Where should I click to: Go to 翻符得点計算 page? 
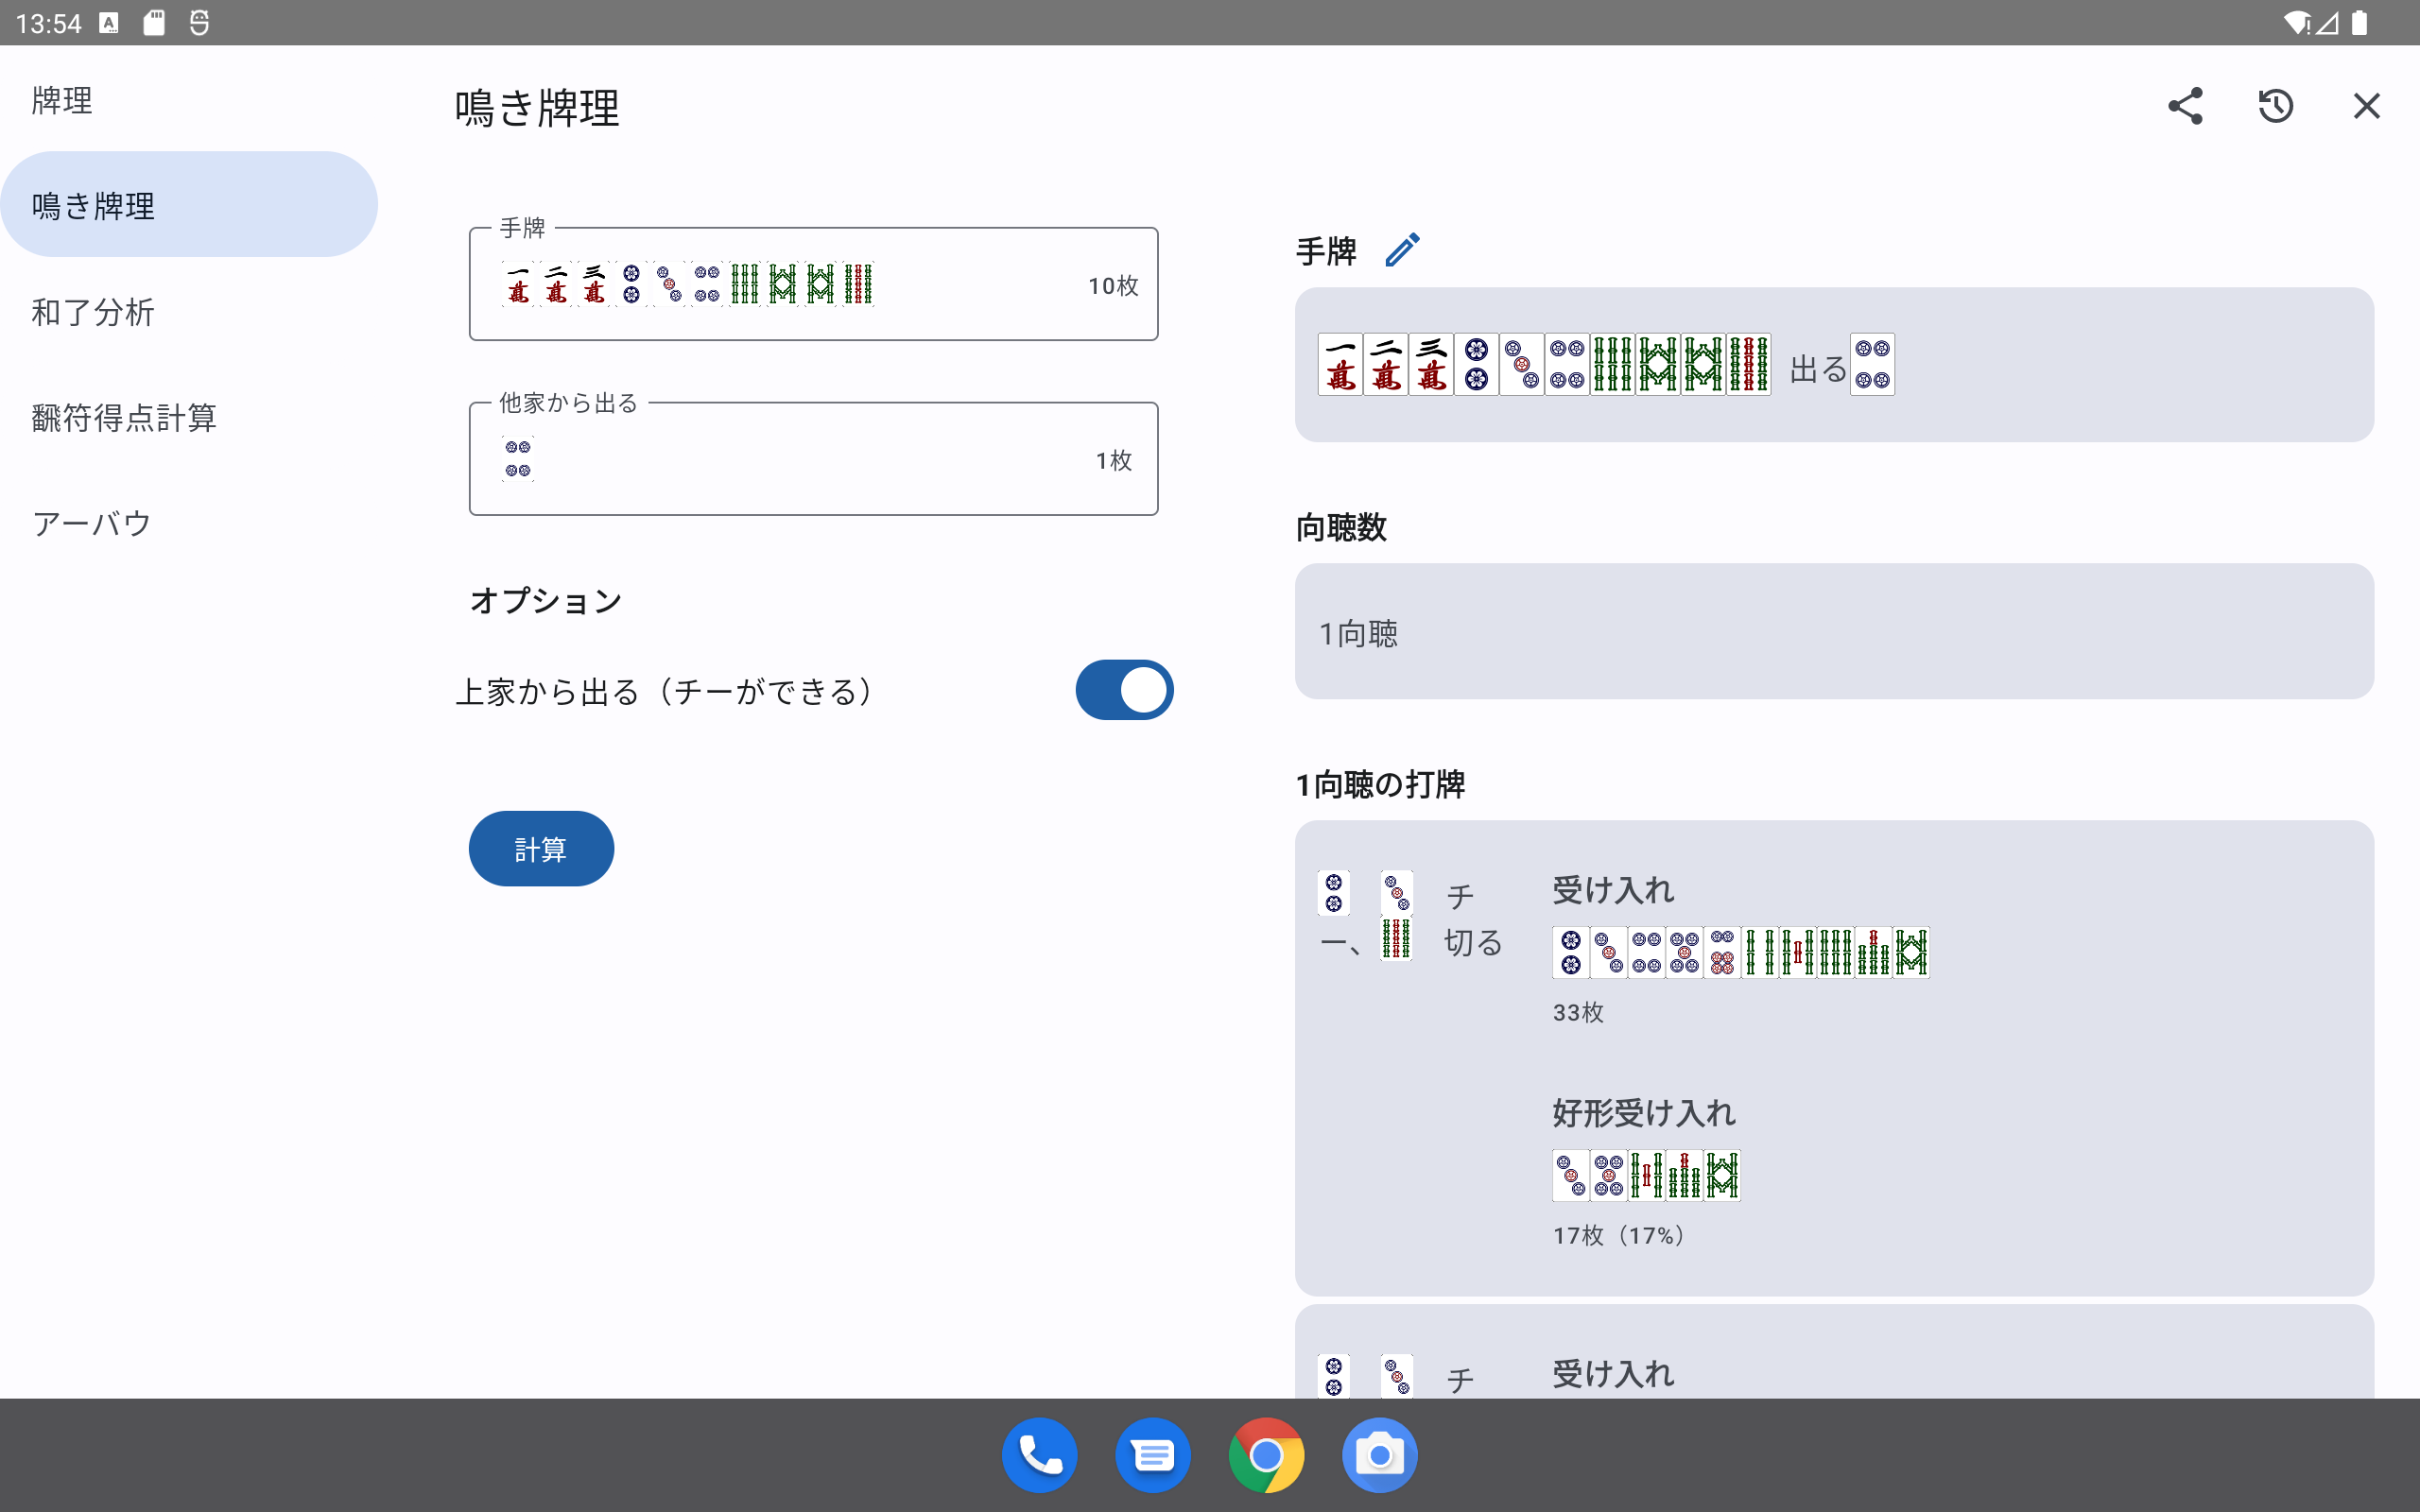point(124,418)
